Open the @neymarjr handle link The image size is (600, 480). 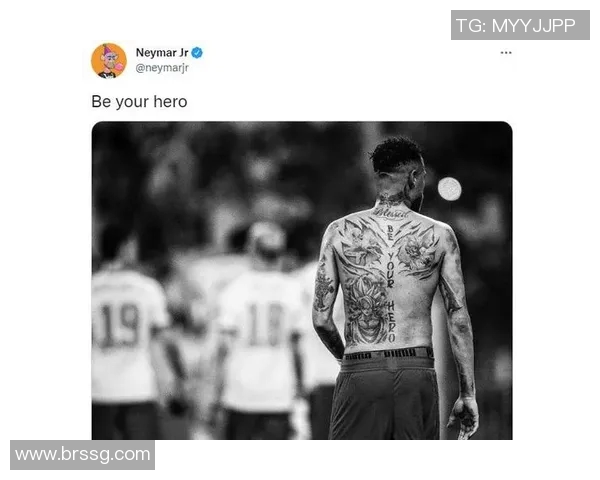pyautogui.click(x=162, y=68)
